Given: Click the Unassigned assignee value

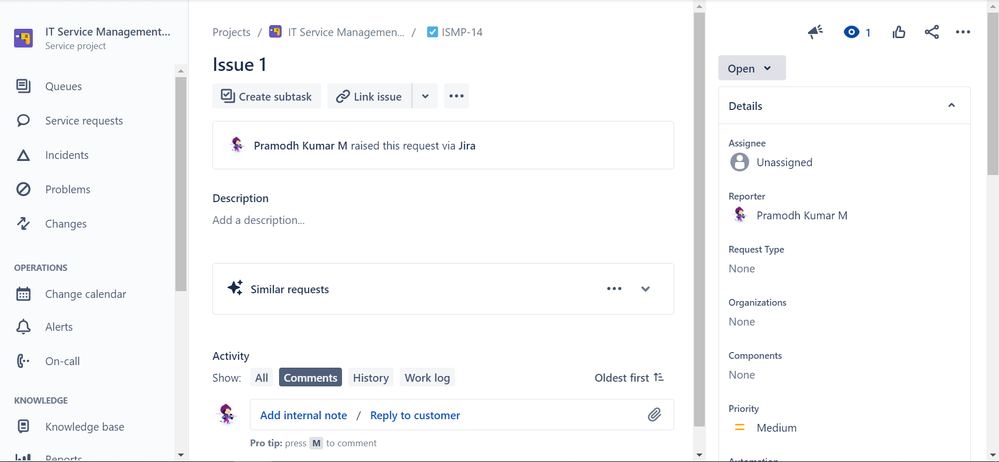Looking at the screenshot, I should coord(784,162).
